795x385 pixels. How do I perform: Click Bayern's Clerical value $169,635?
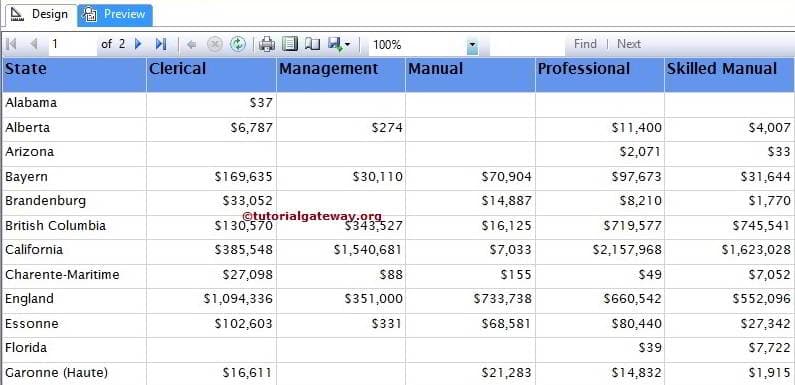point(243,177)
